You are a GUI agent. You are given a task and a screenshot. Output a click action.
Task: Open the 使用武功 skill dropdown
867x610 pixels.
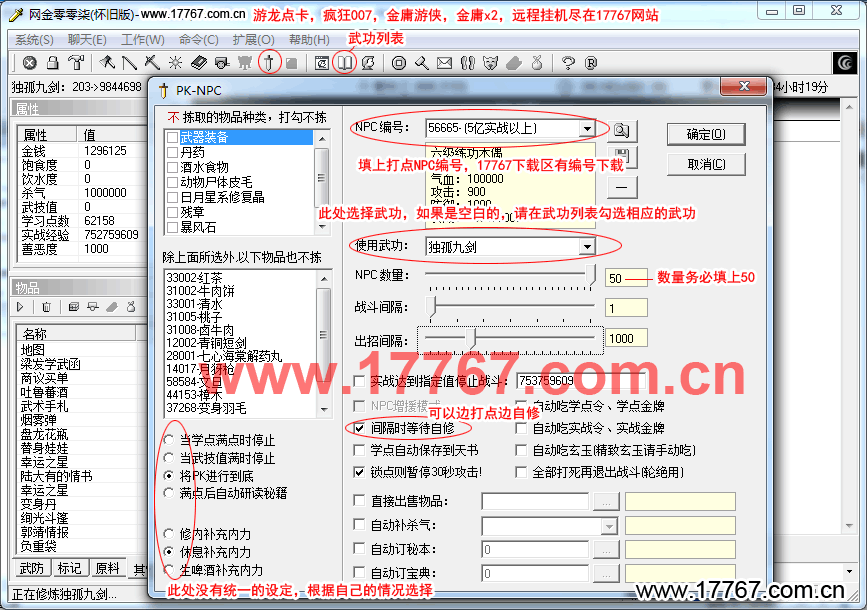tap(587, 247)
